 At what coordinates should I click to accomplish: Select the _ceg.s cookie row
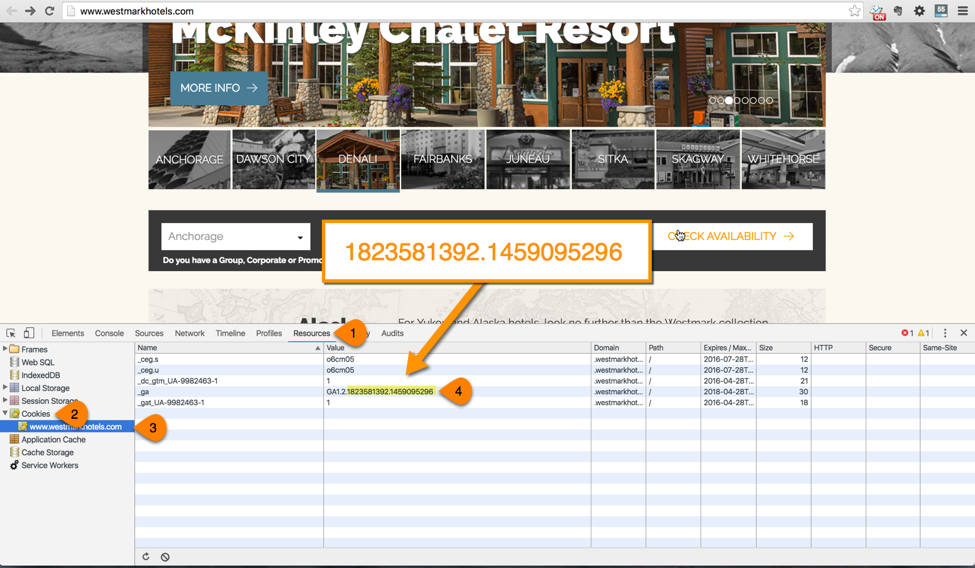tap(555, 359)
